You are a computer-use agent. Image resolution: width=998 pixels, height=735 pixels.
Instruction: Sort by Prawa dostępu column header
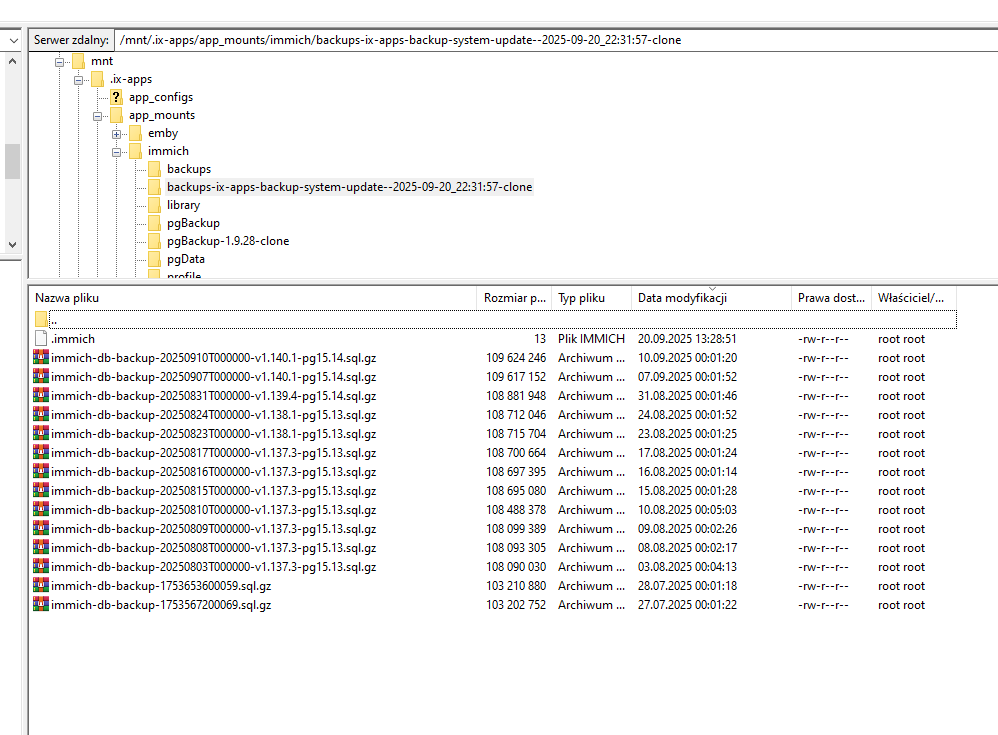point(831,298)
